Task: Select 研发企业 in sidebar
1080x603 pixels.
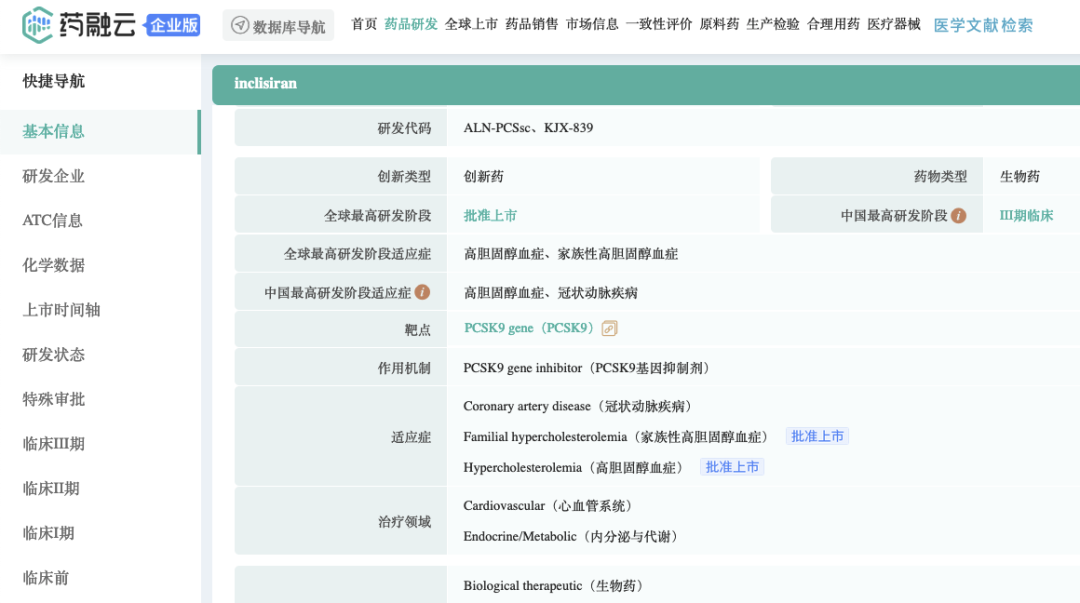Action: coord(54,176)
